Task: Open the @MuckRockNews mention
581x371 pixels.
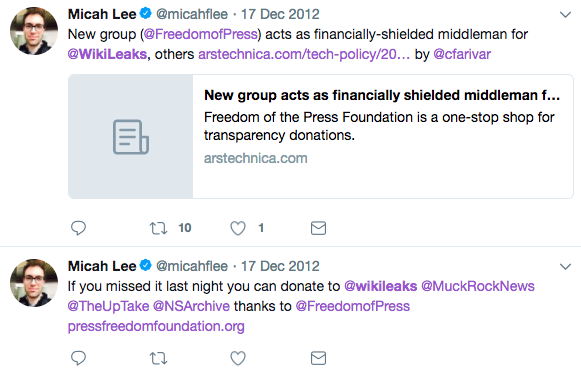Action: pyautogui.click(x=478, y=286)
